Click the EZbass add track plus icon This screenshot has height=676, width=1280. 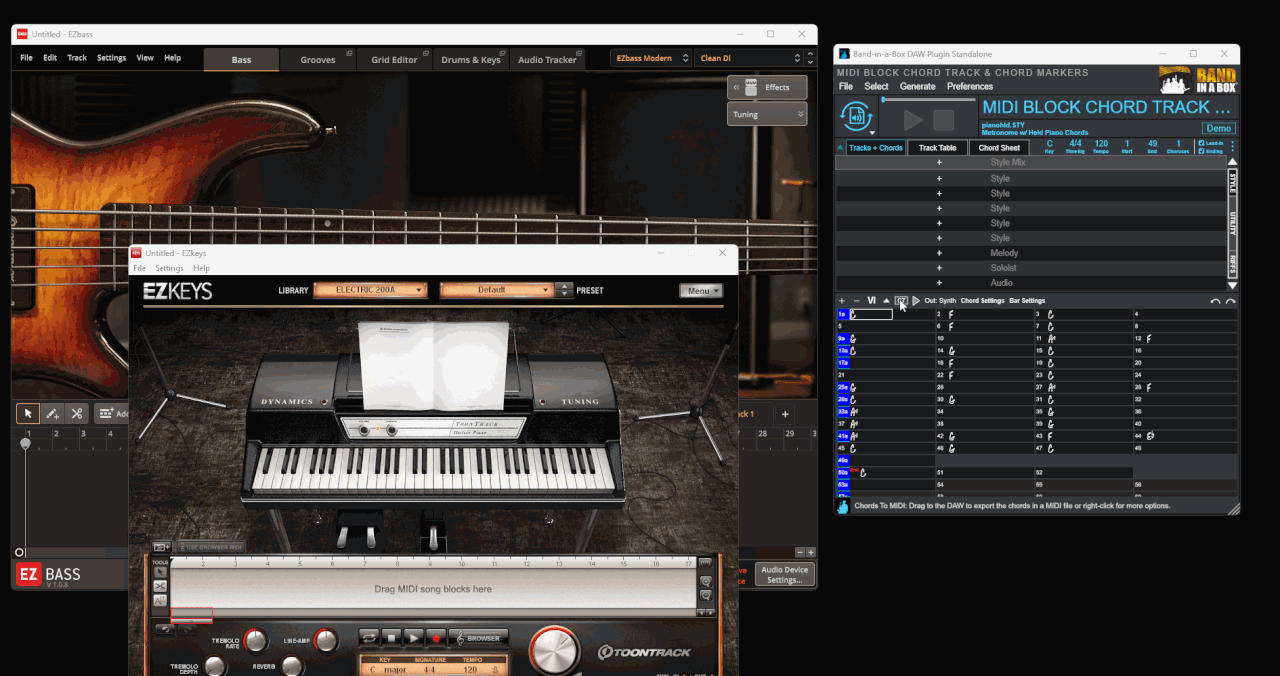coord(785,414)
